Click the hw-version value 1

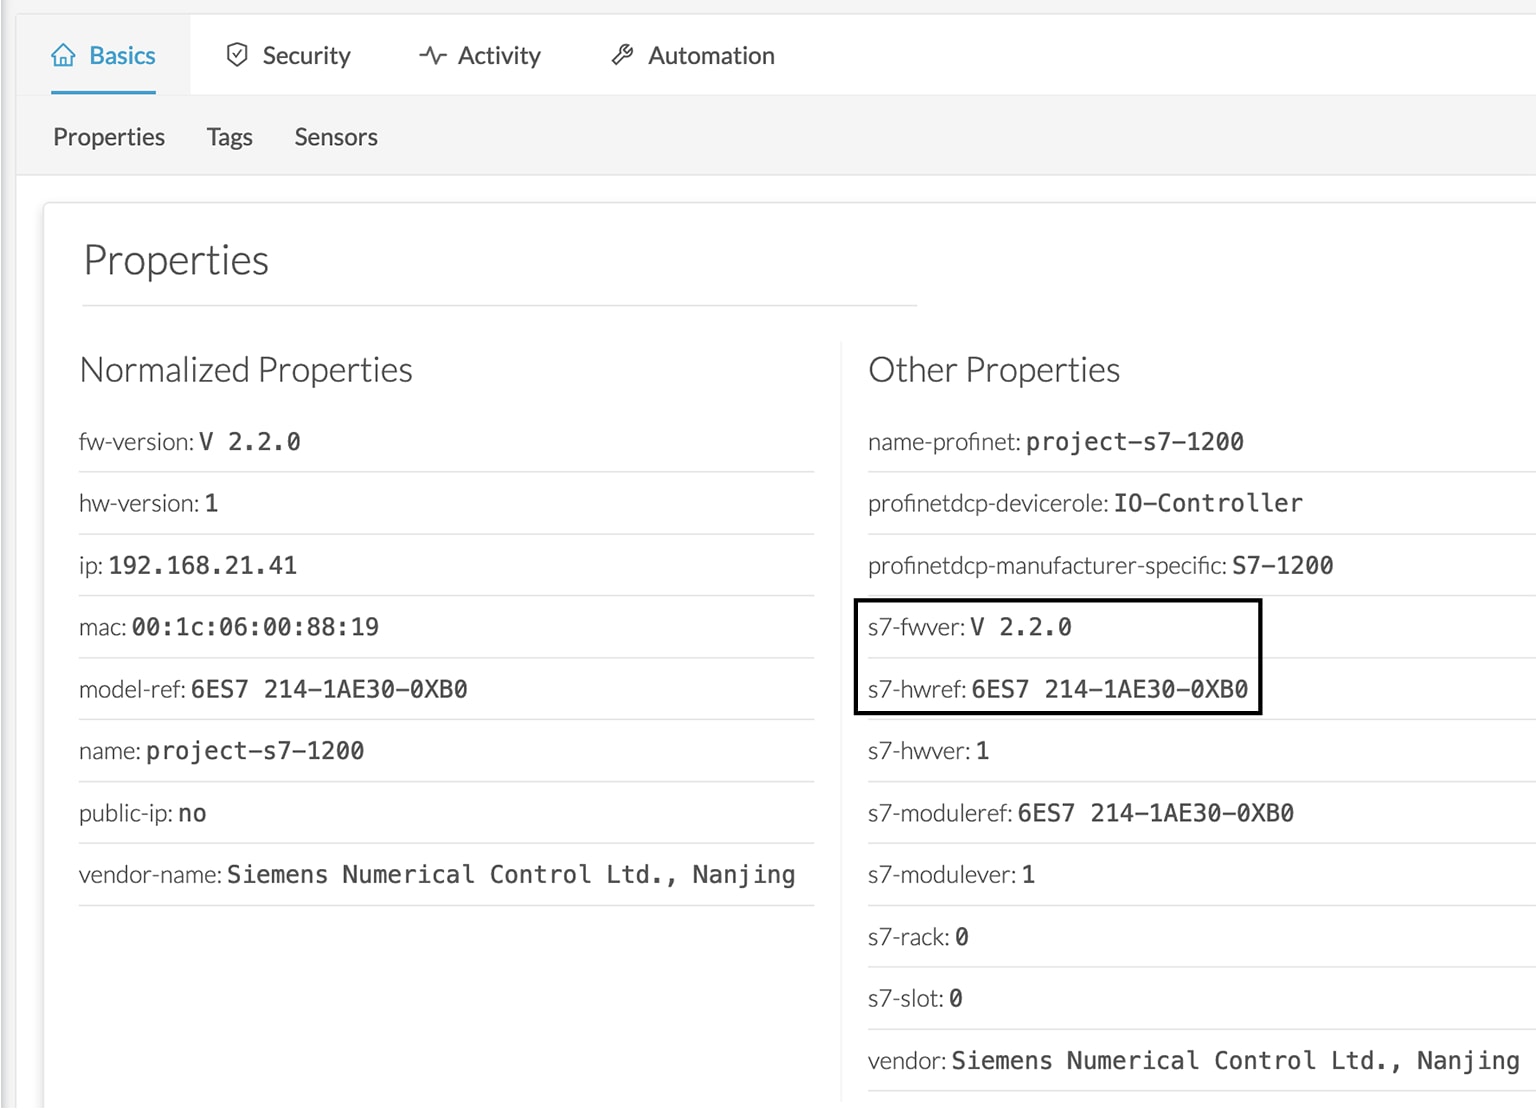pos(211,504)
